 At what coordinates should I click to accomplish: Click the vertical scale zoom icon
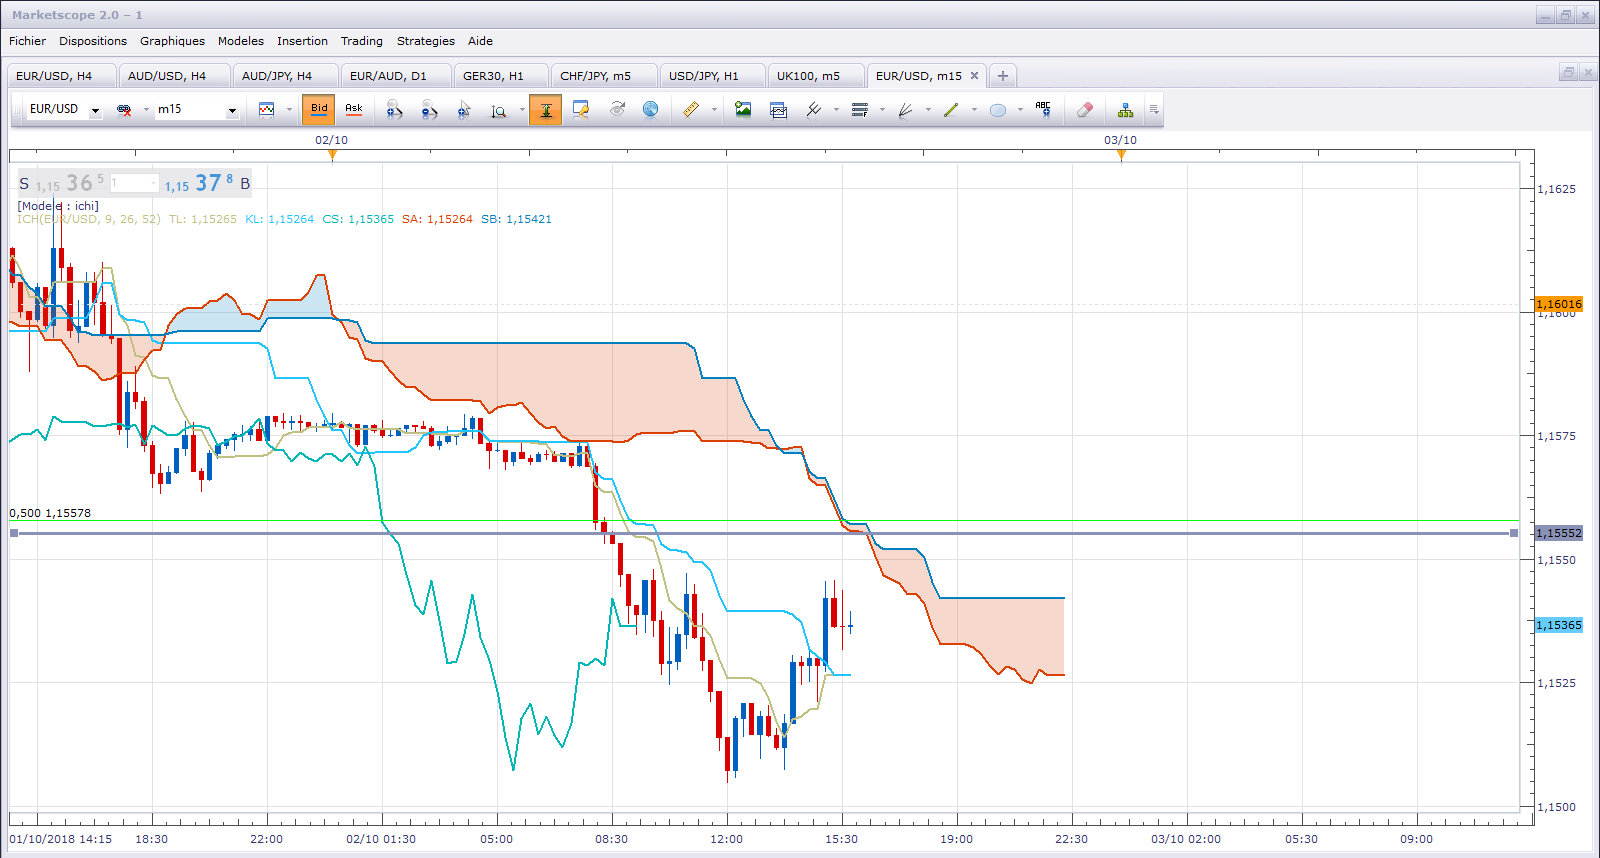click(499, 110)
